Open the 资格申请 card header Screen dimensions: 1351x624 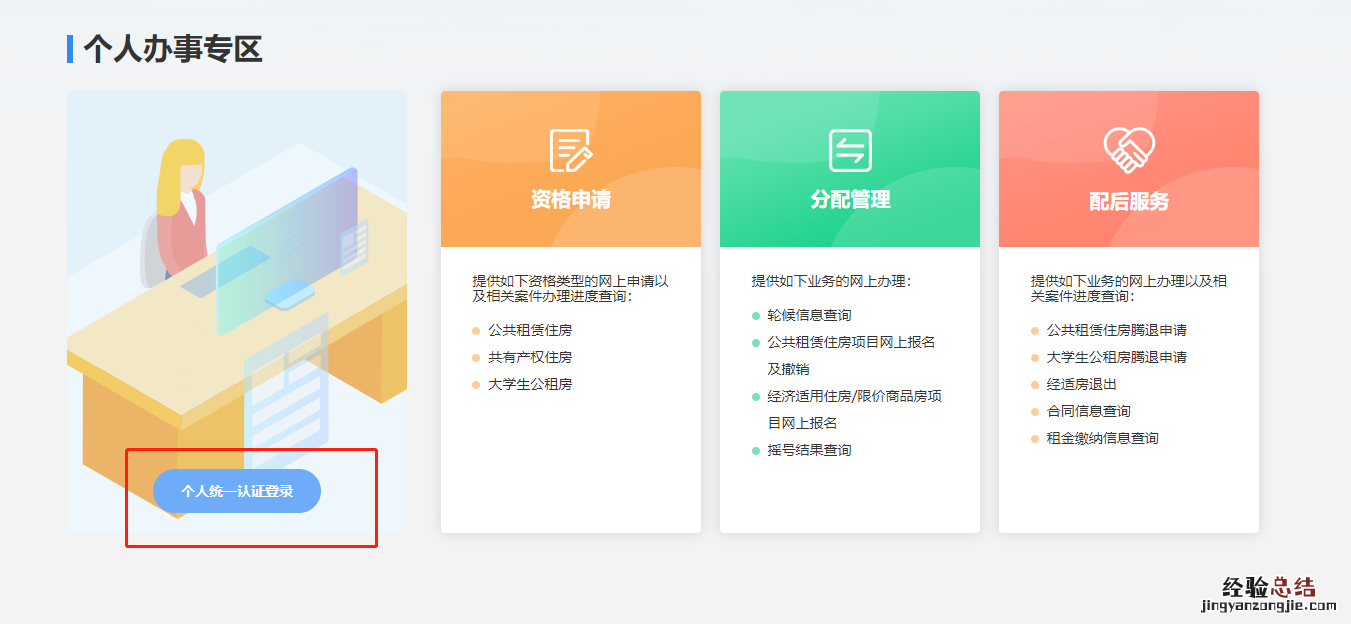point(571,199)
